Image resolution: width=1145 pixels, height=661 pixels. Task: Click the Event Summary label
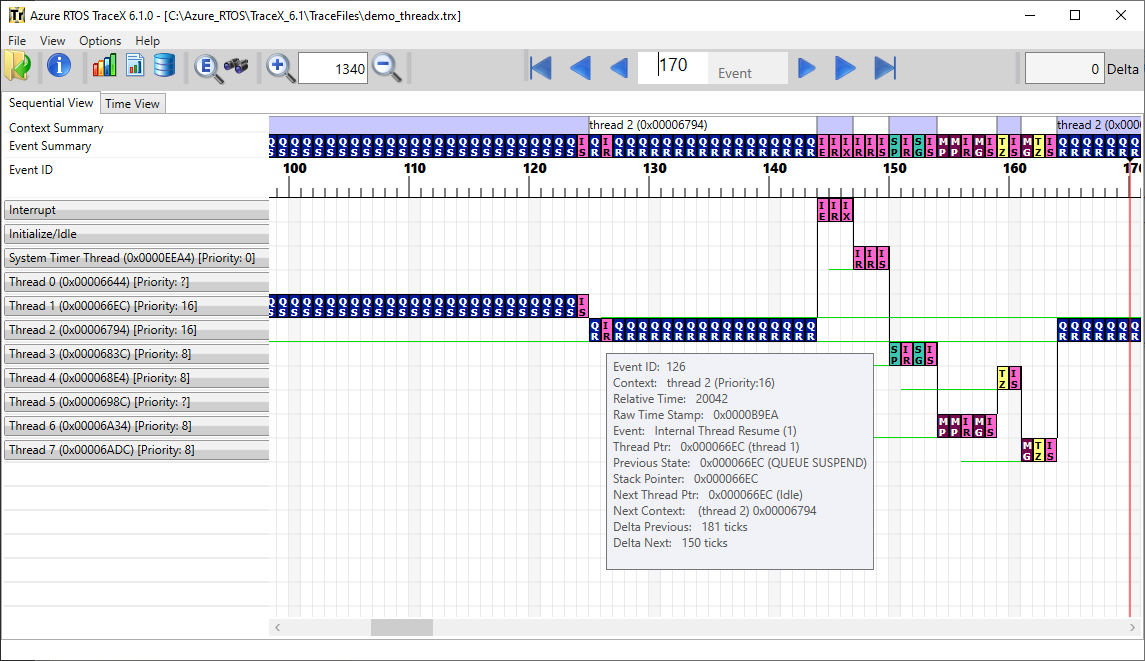50,146
